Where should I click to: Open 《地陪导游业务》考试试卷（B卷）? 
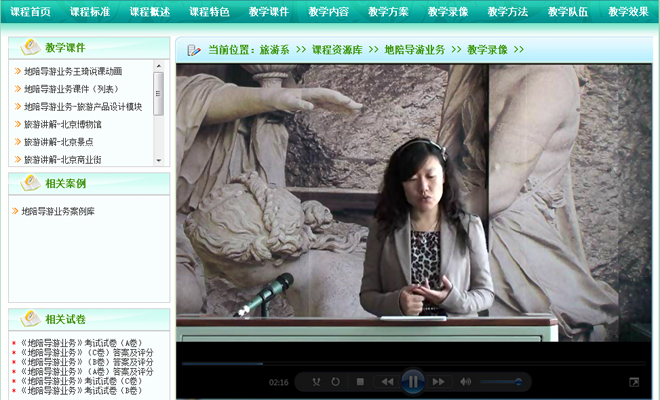click(x=82, y=391)
